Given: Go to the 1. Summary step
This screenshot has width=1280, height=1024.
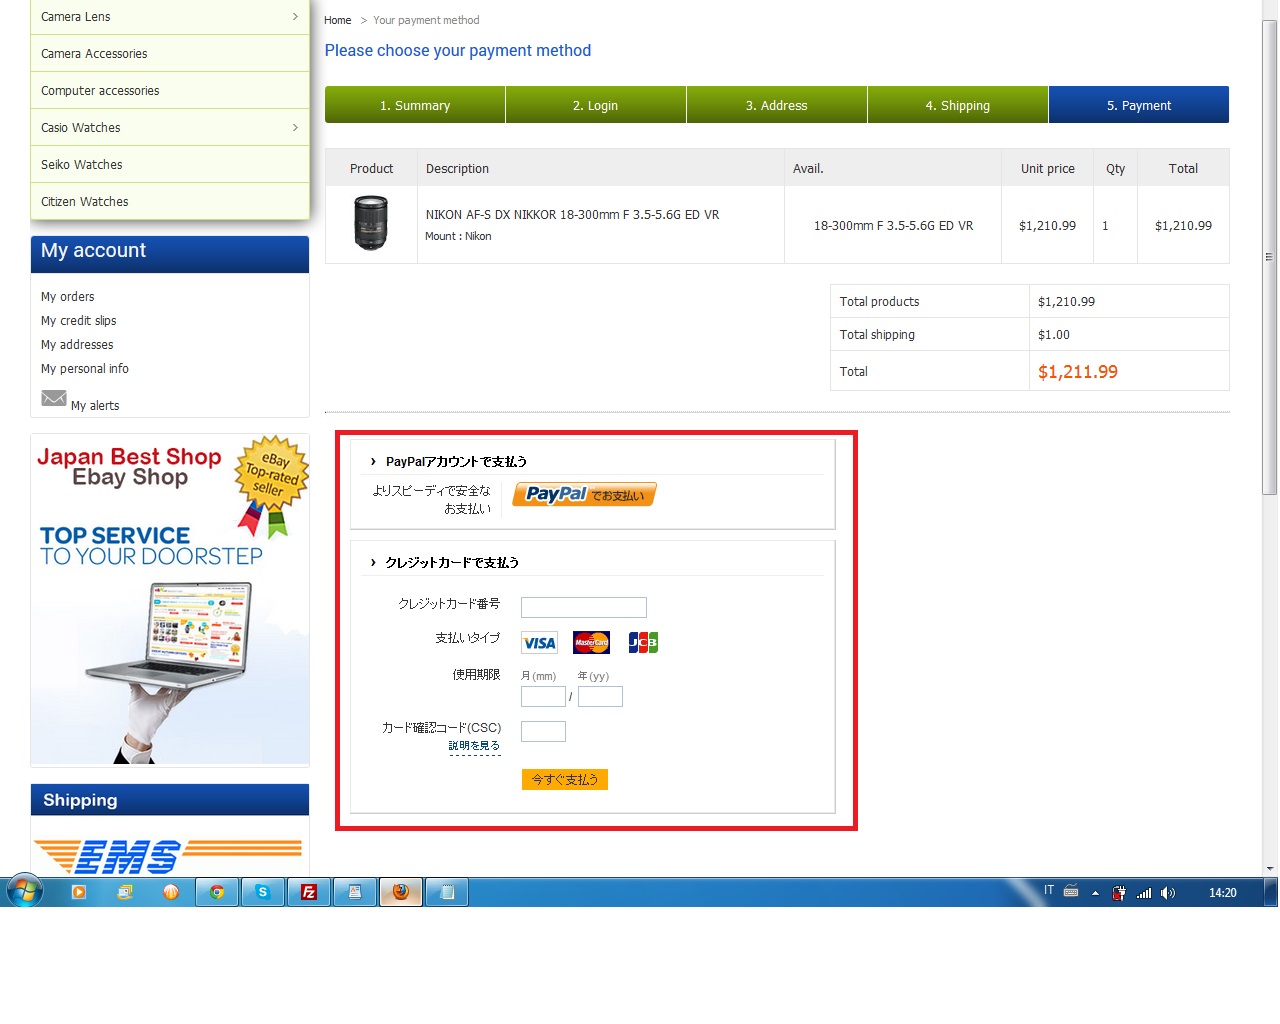Looking at the screenshot, I should coord(415,105).
